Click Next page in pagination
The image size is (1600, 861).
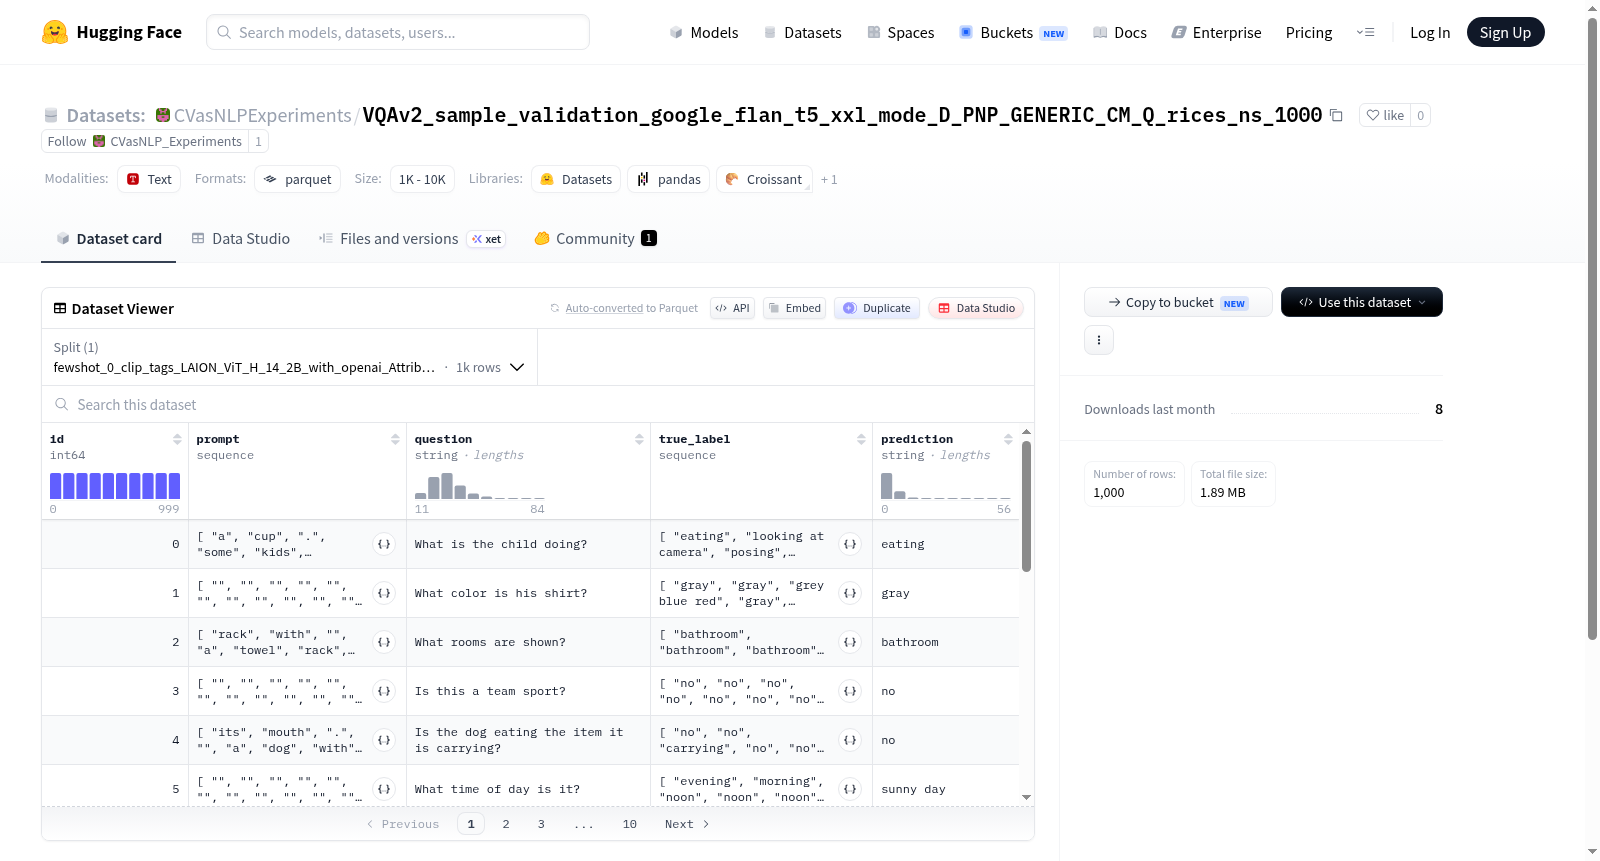[687, 824]
